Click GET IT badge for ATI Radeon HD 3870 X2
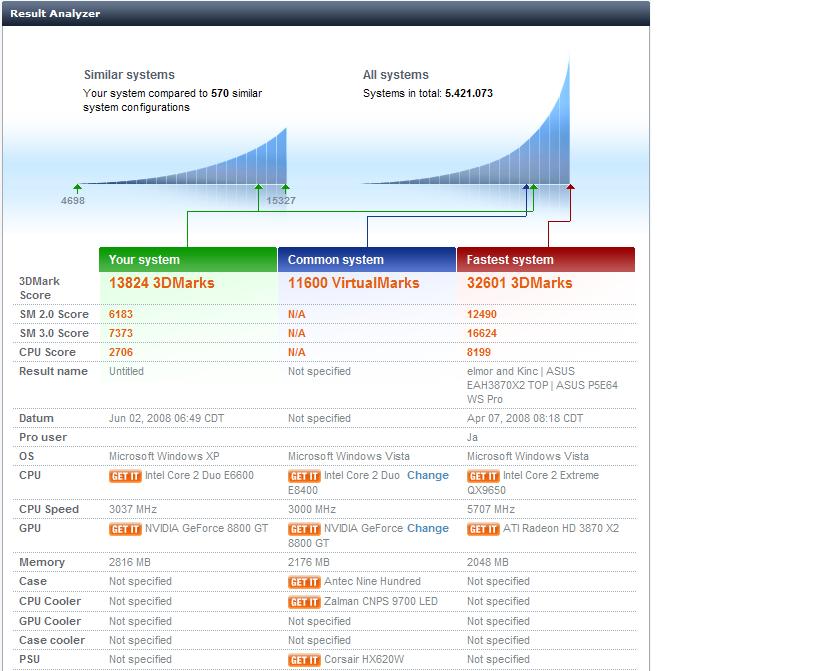This screenshot has height=671, width=840. click(x=483, y=529)
